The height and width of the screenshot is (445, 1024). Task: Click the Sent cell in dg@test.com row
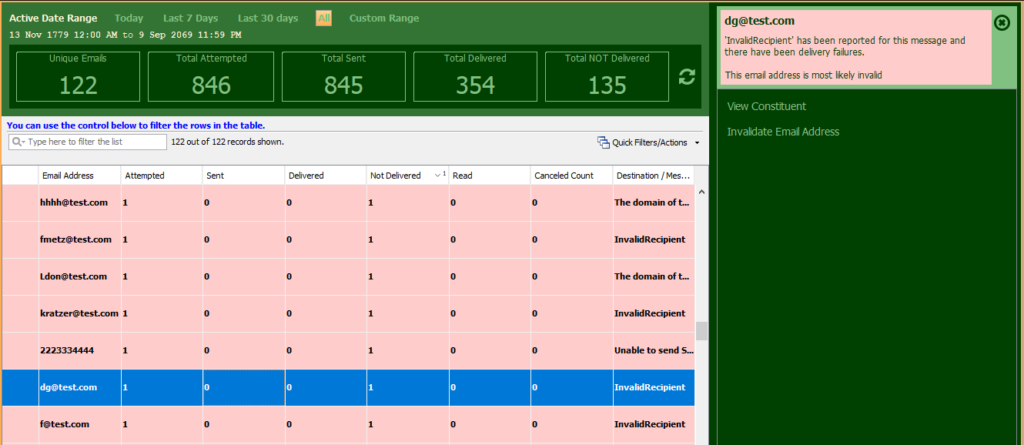(244, 387)
